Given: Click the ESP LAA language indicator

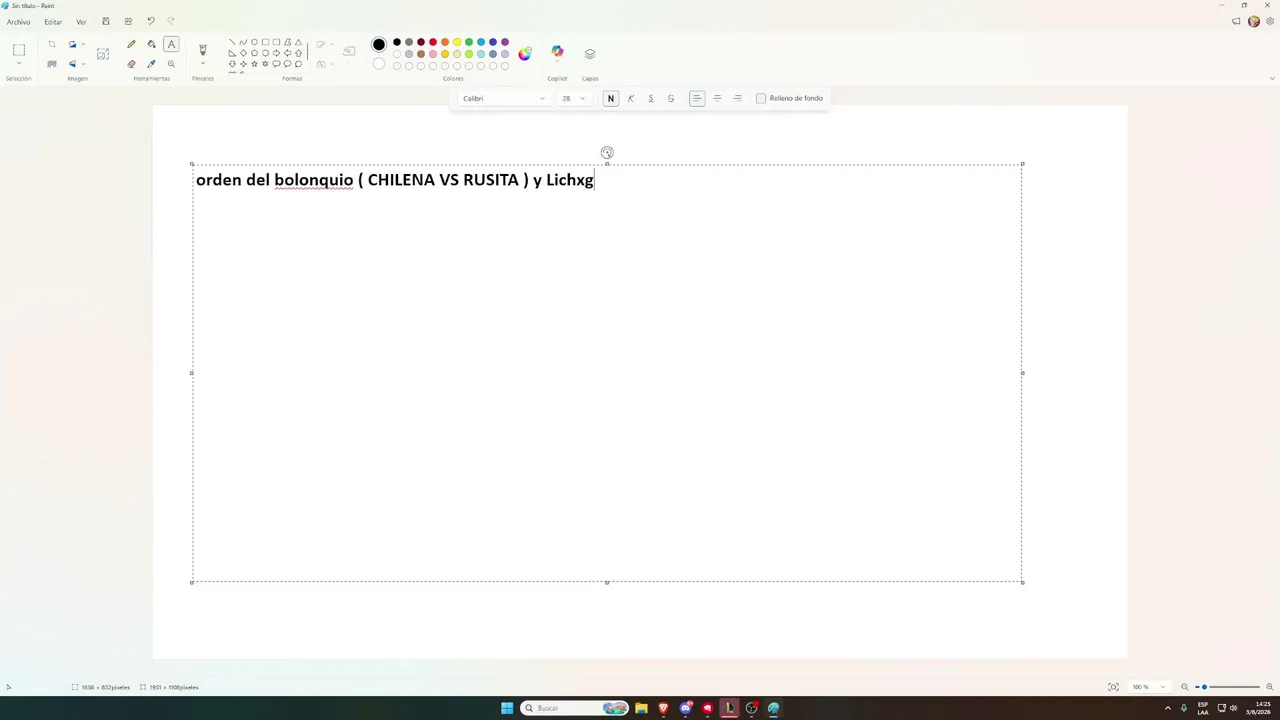Looking at the screenshot, I should [x=1203, y=708].
